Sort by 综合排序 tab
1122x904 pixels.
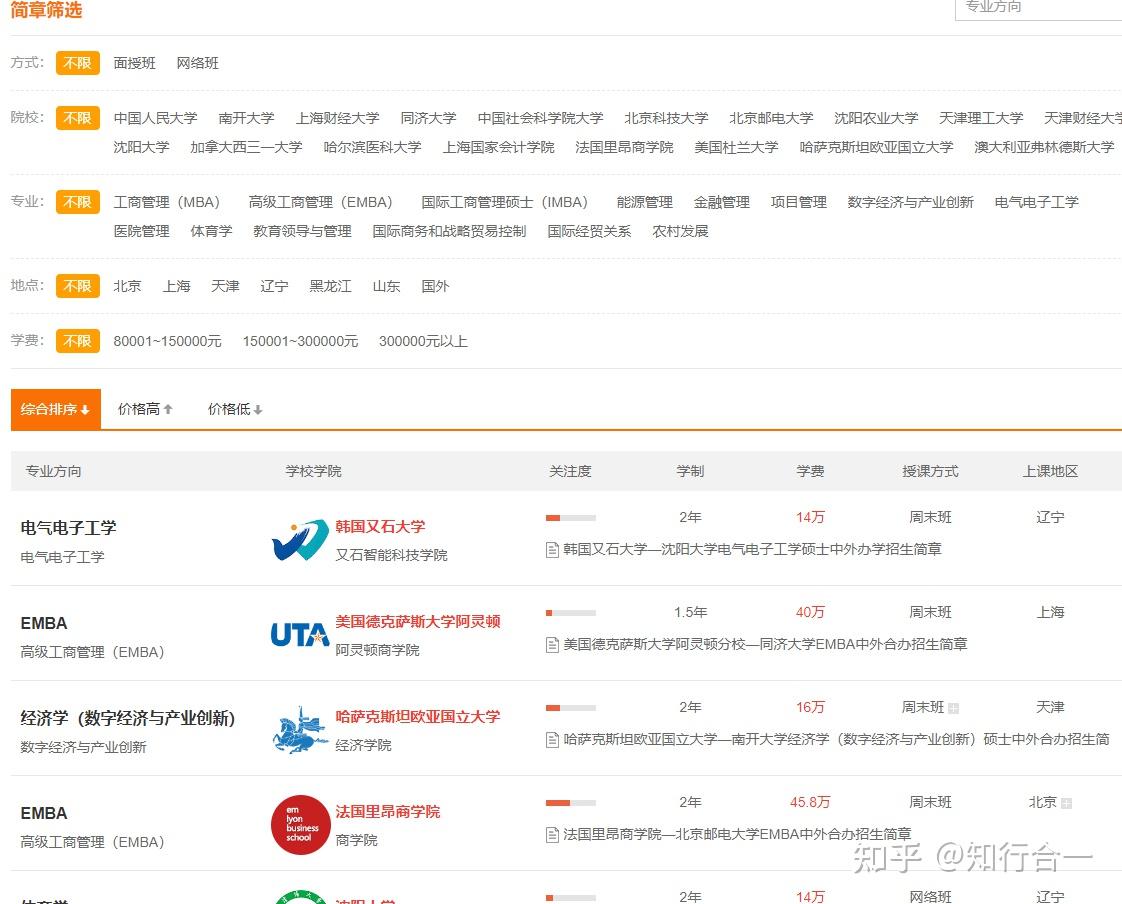[x=56, y=409]
